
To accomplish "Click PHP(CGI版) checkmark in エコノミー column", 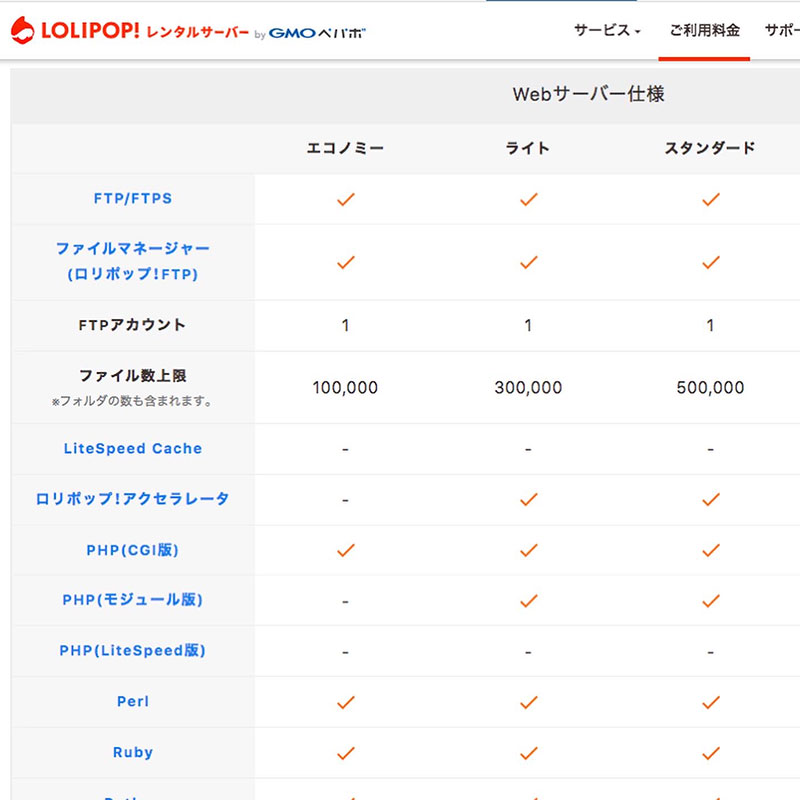I will 346,550.
